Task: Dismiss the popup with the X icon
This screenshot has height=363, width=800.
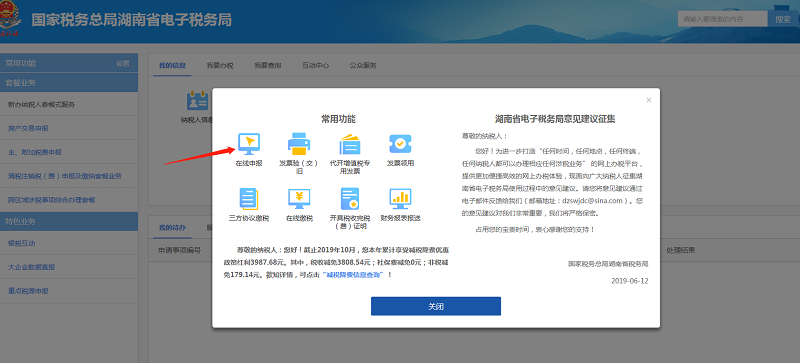Action: click(649, 100)
